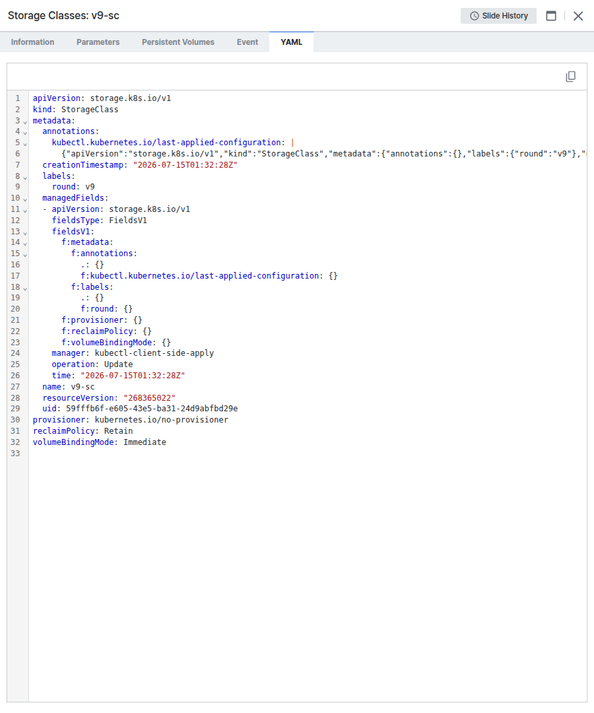594x713 pixels.
Task: Click the time value on line 26
Action: (x=133, y=376)
